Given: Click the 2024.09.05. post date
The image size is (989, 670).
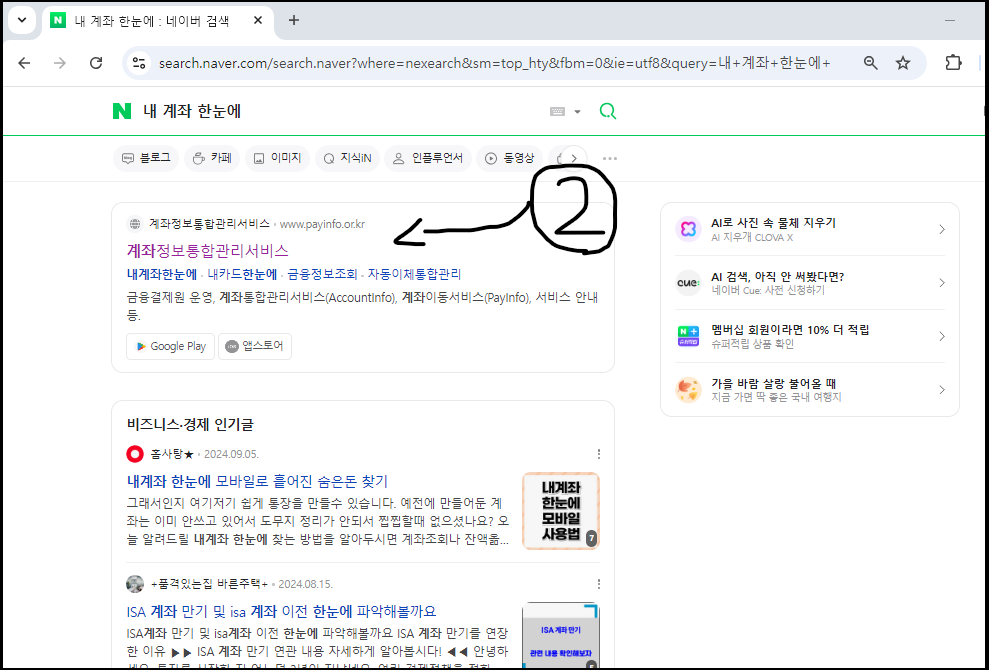Looking at the screenshot, I should (x=231, y=454).
